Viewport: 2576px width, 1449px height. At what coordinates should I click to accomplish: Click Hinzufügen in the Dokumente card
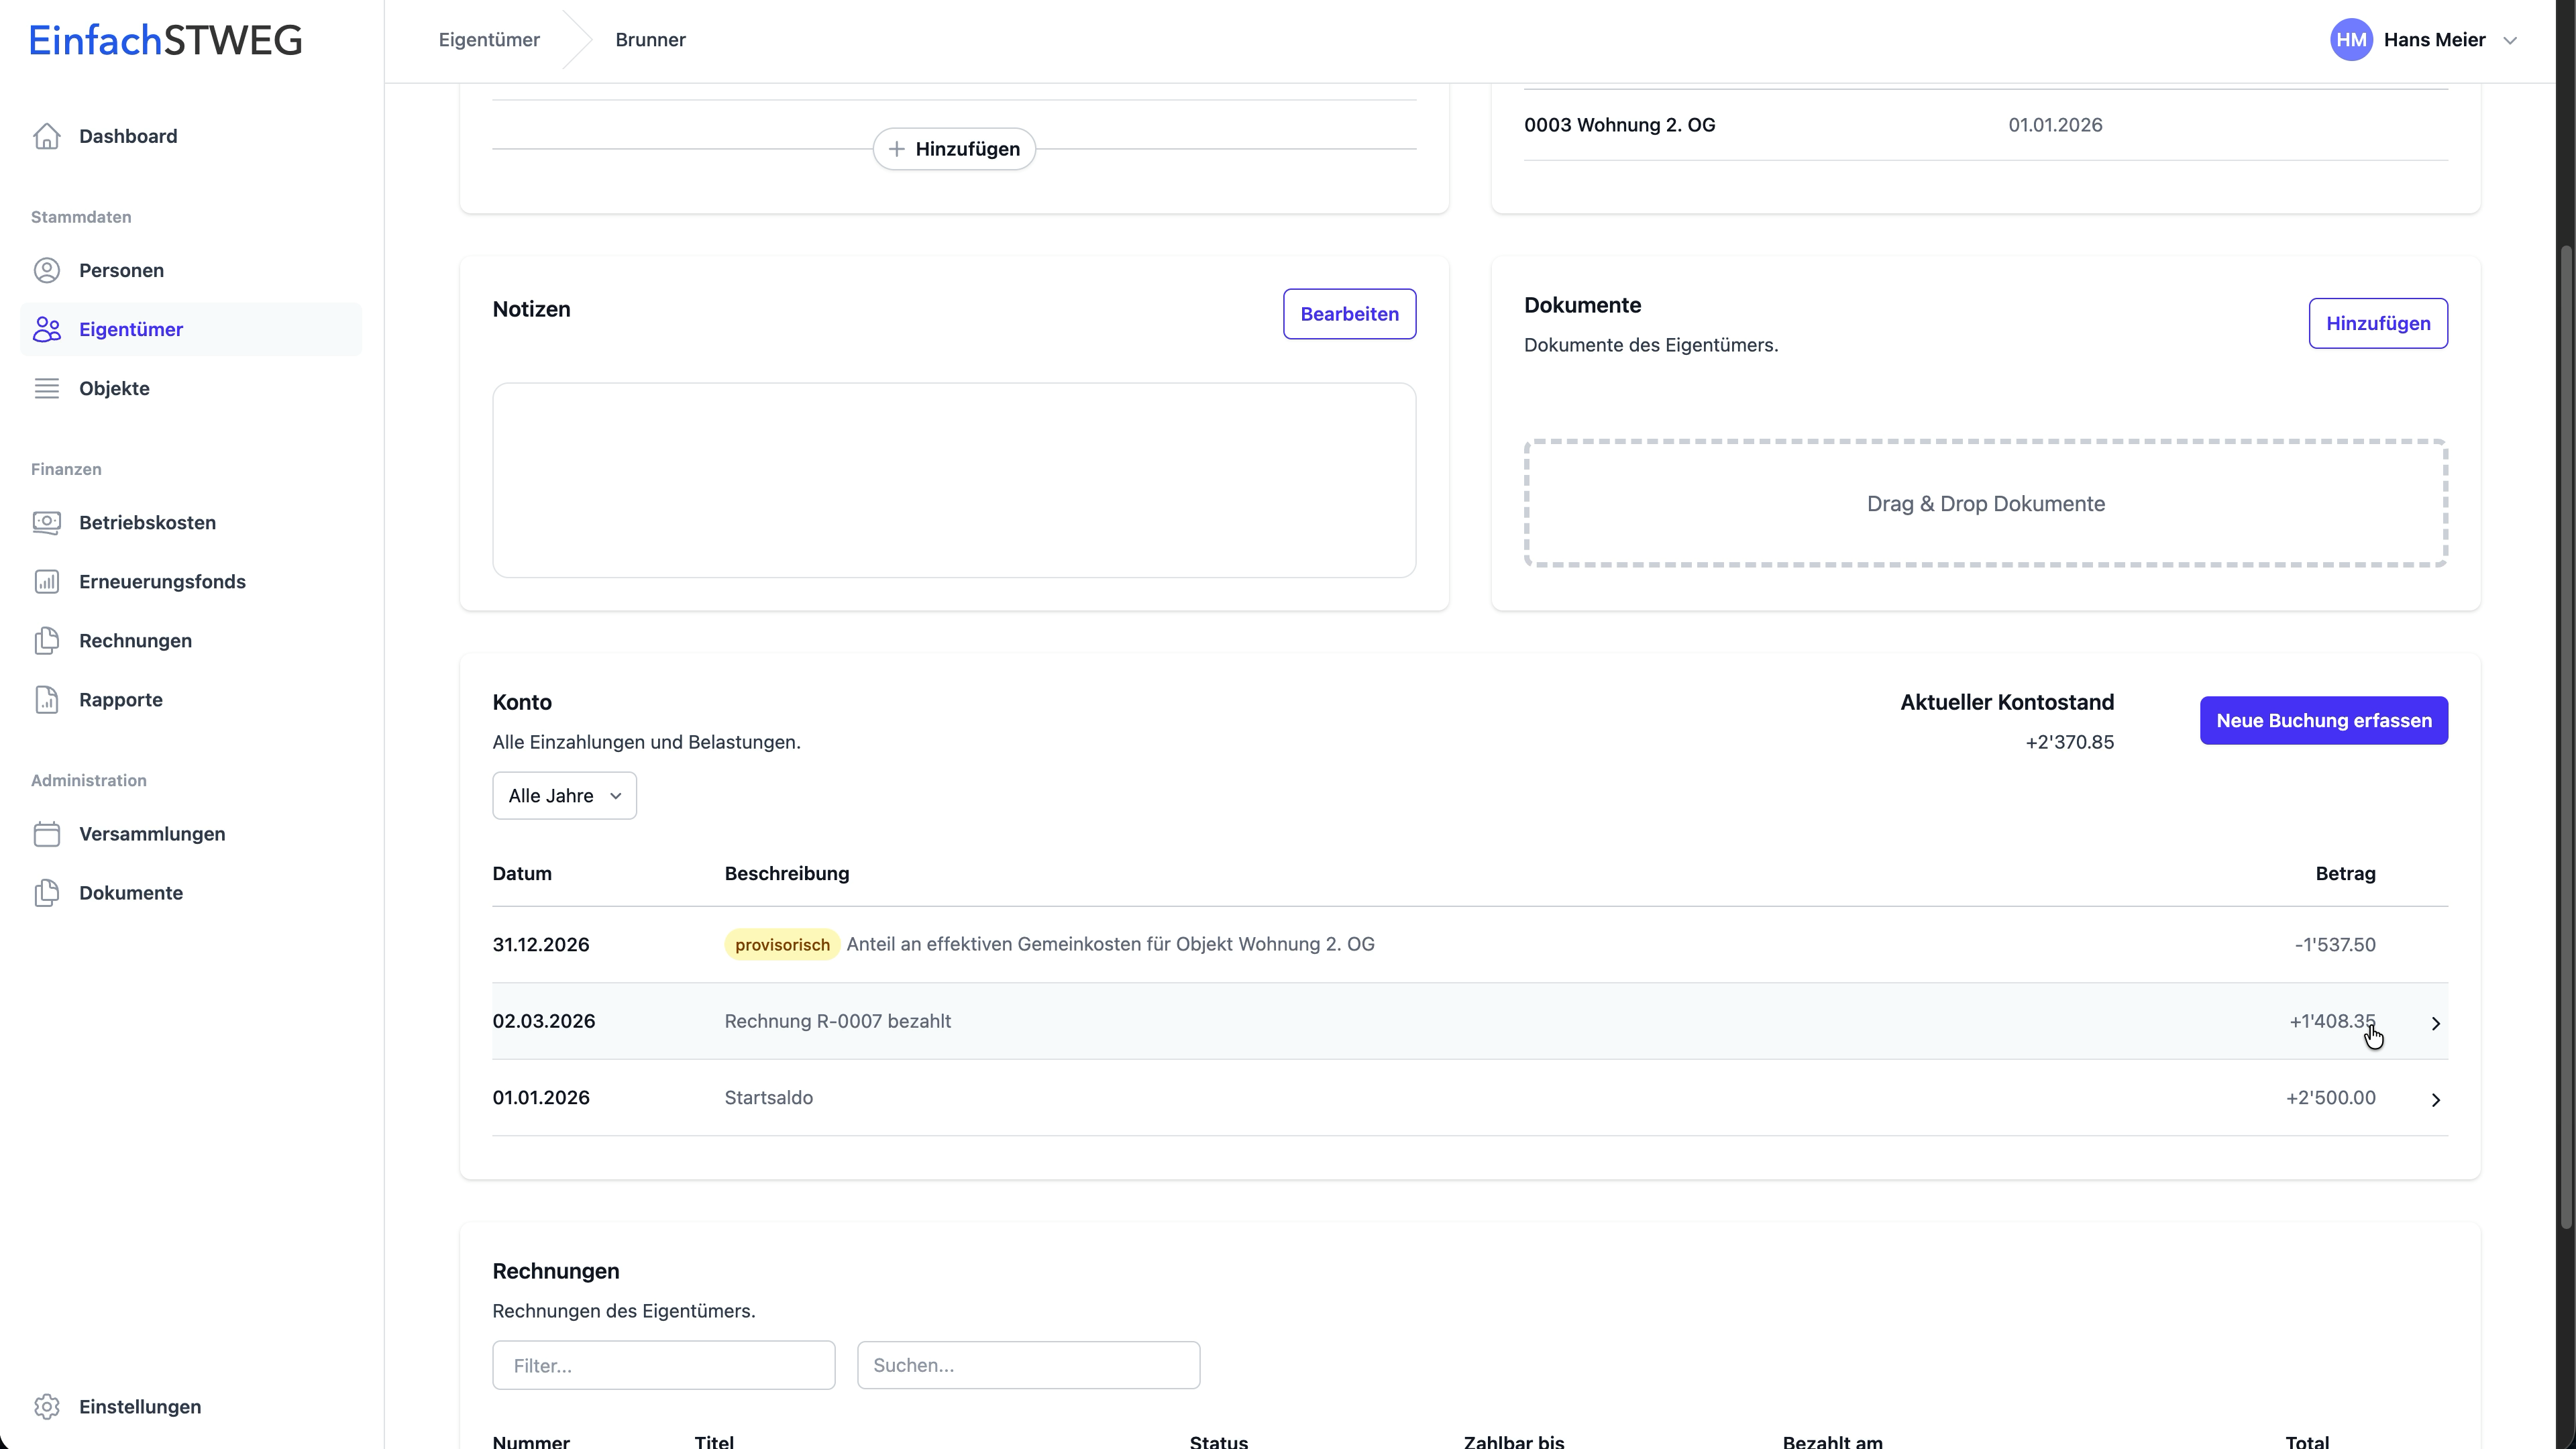point(2377,323)
